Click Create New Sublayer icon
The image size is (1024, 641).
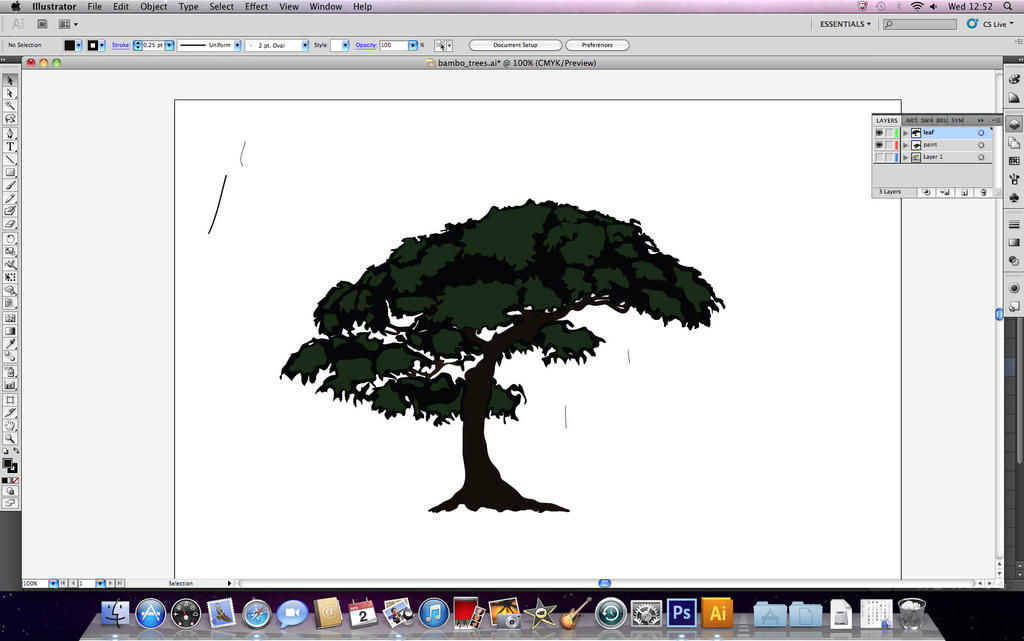[945, 193]
